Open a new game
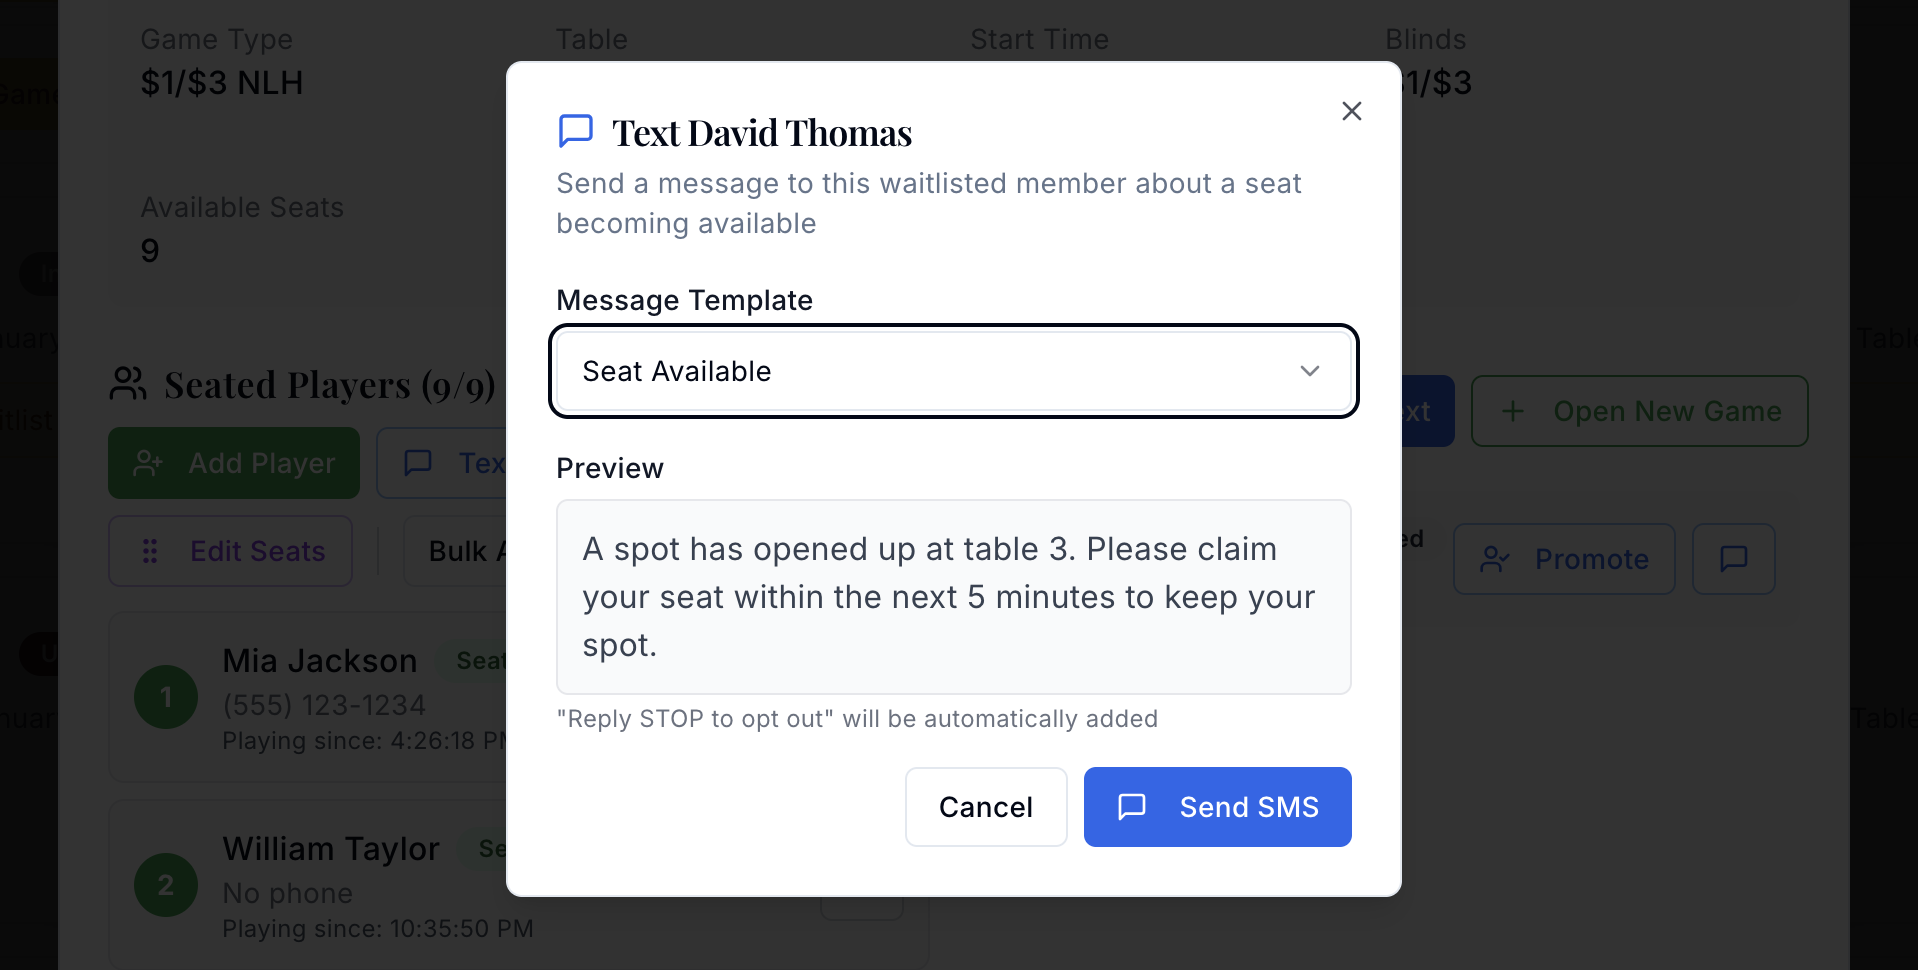 (x=1639, y=411)
